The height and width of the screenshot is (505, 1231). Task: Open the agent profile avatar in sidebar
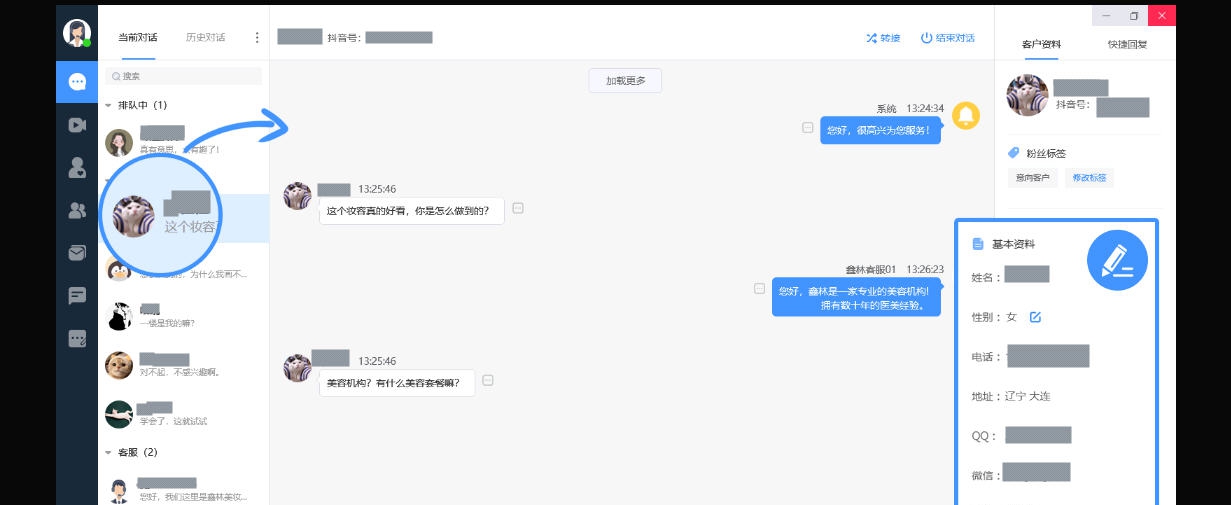click(x=77, y=33)
